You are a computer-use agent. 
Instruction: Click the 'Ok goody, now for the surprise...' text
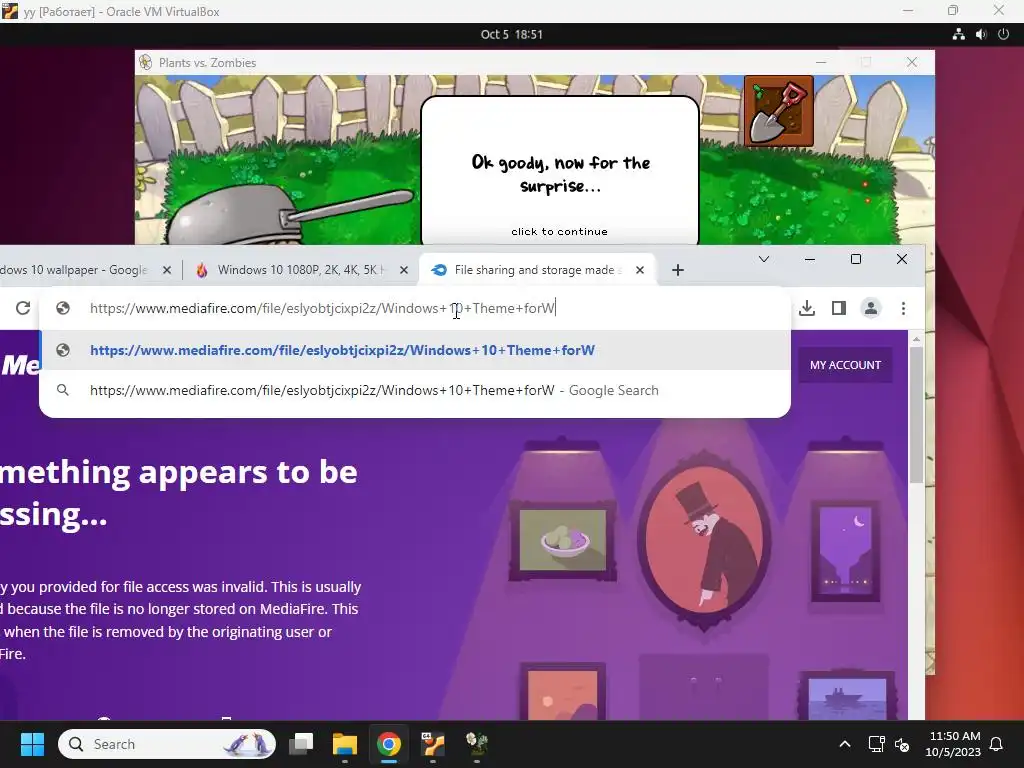point(560,174)
